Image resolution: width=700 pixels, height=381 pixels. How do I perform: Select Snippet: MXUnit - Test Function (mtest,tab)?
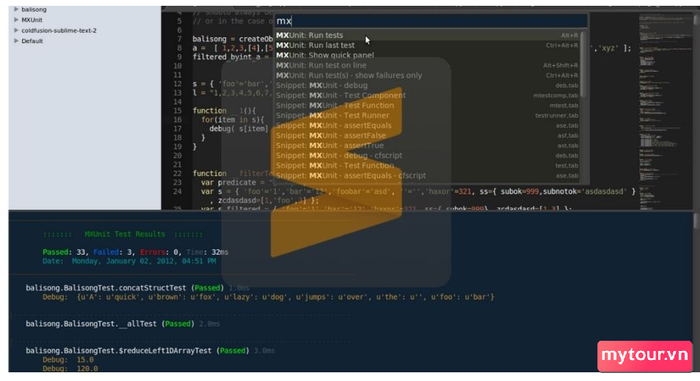coord(427,105)
